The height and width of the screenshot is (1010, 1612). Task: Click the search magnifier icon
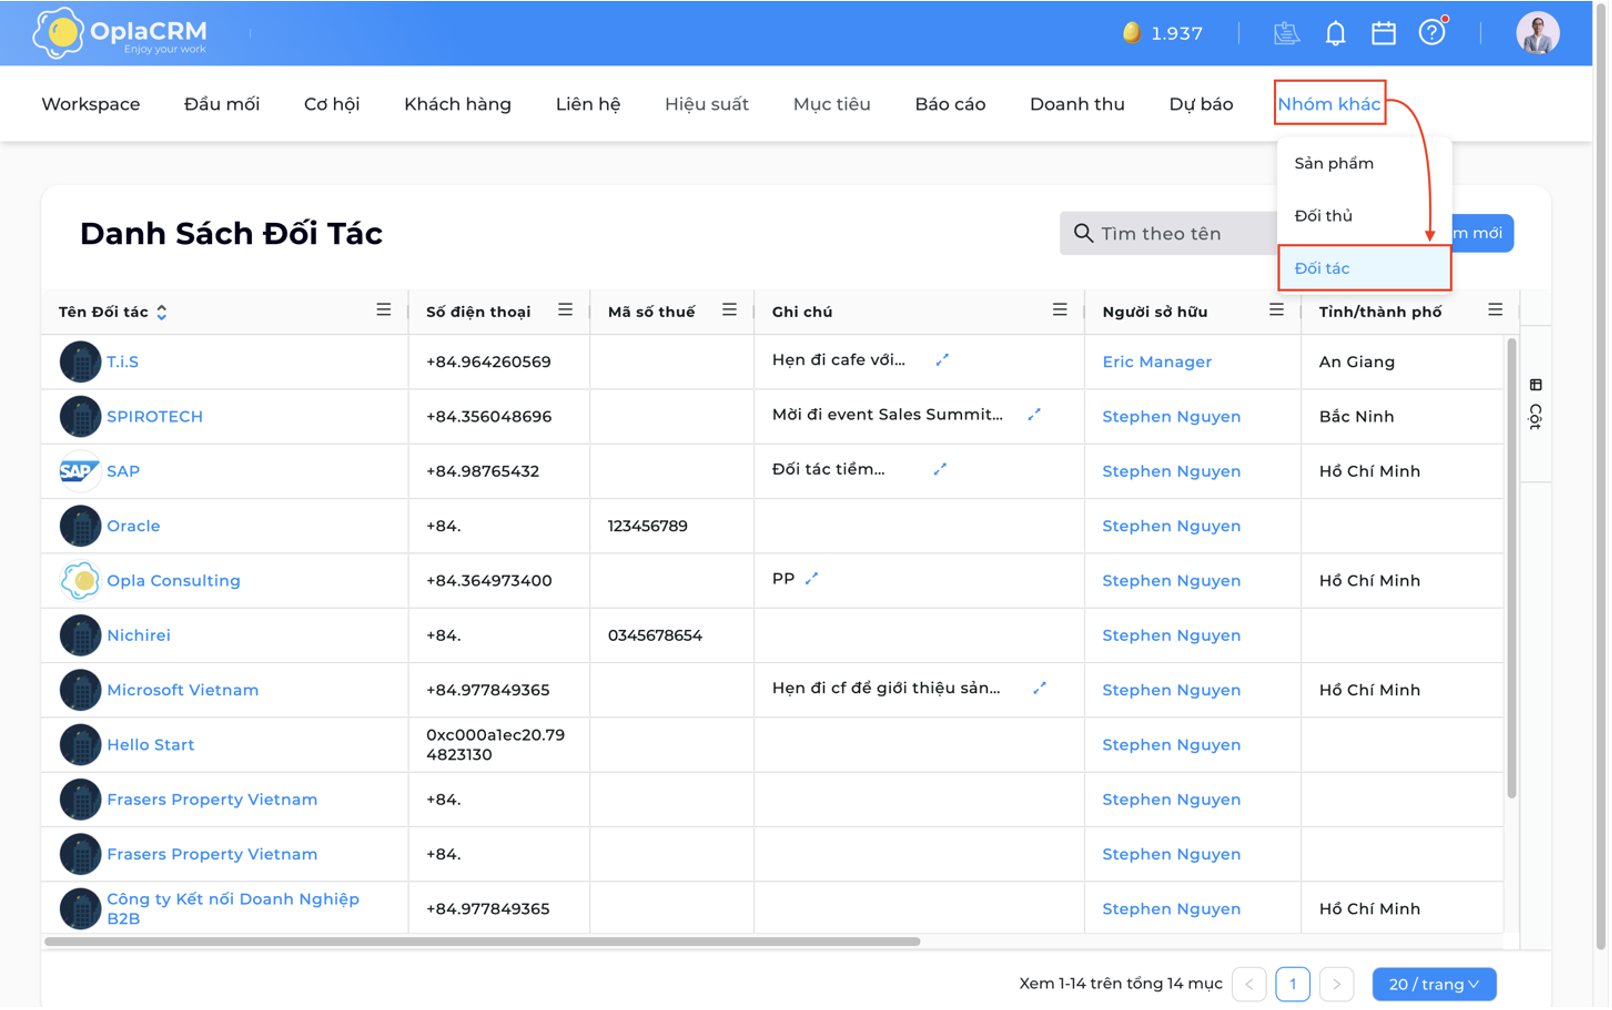(x=1083, y=233)
